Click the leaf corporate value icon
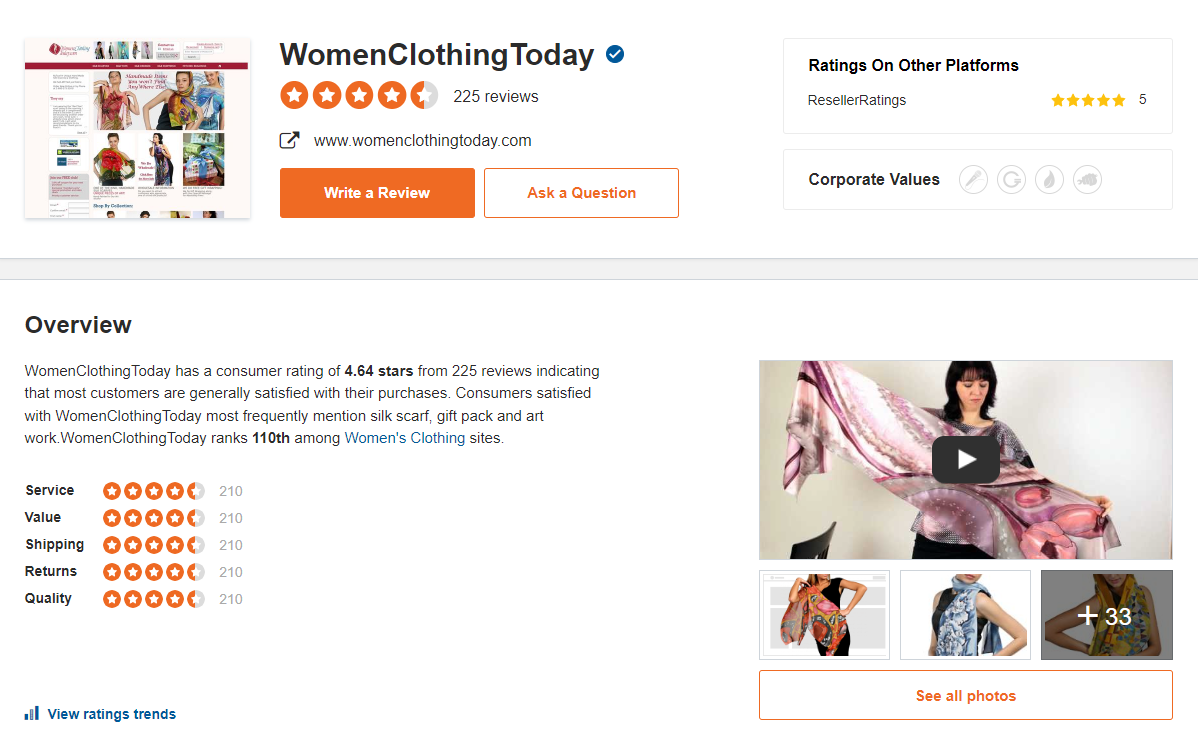 pos(1049,180)
